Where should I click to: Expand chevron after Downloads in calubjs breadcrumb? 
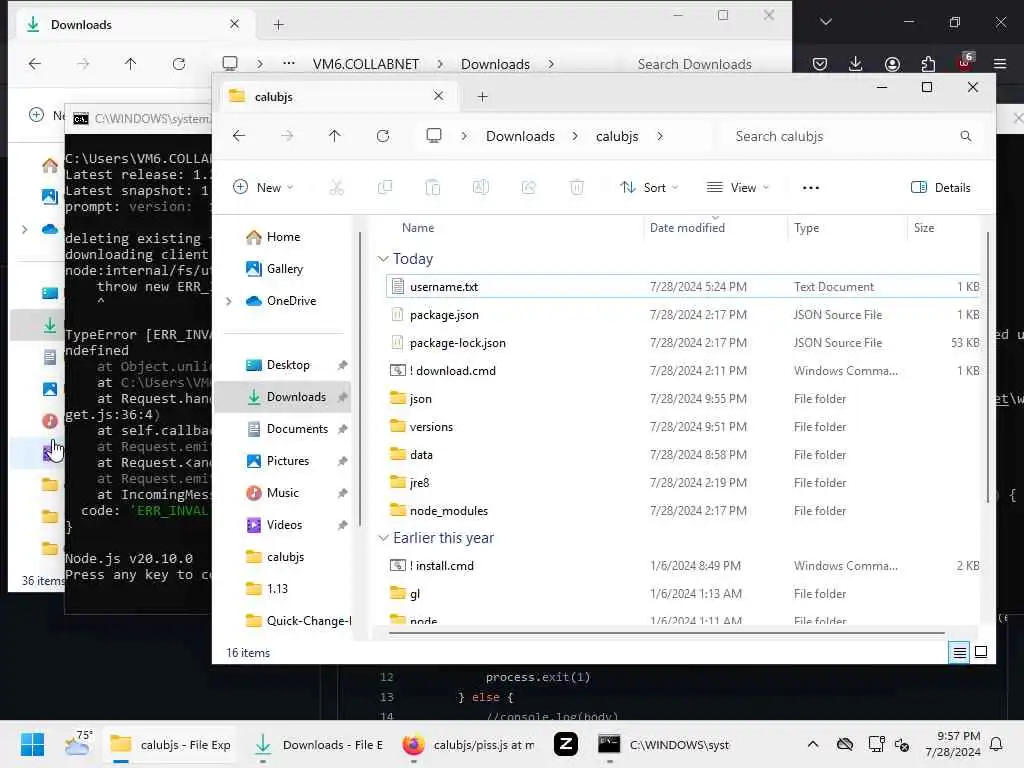[575, 136]
